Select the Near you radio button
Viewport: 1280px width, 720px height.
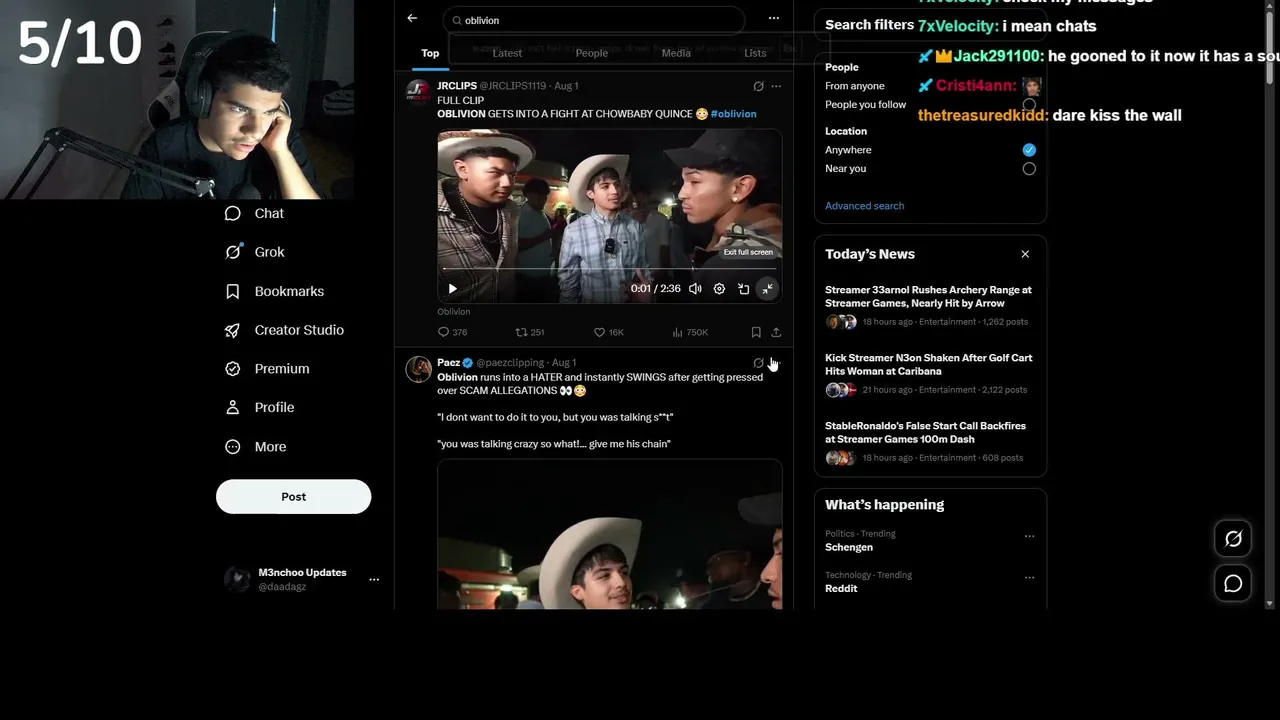1029,169
